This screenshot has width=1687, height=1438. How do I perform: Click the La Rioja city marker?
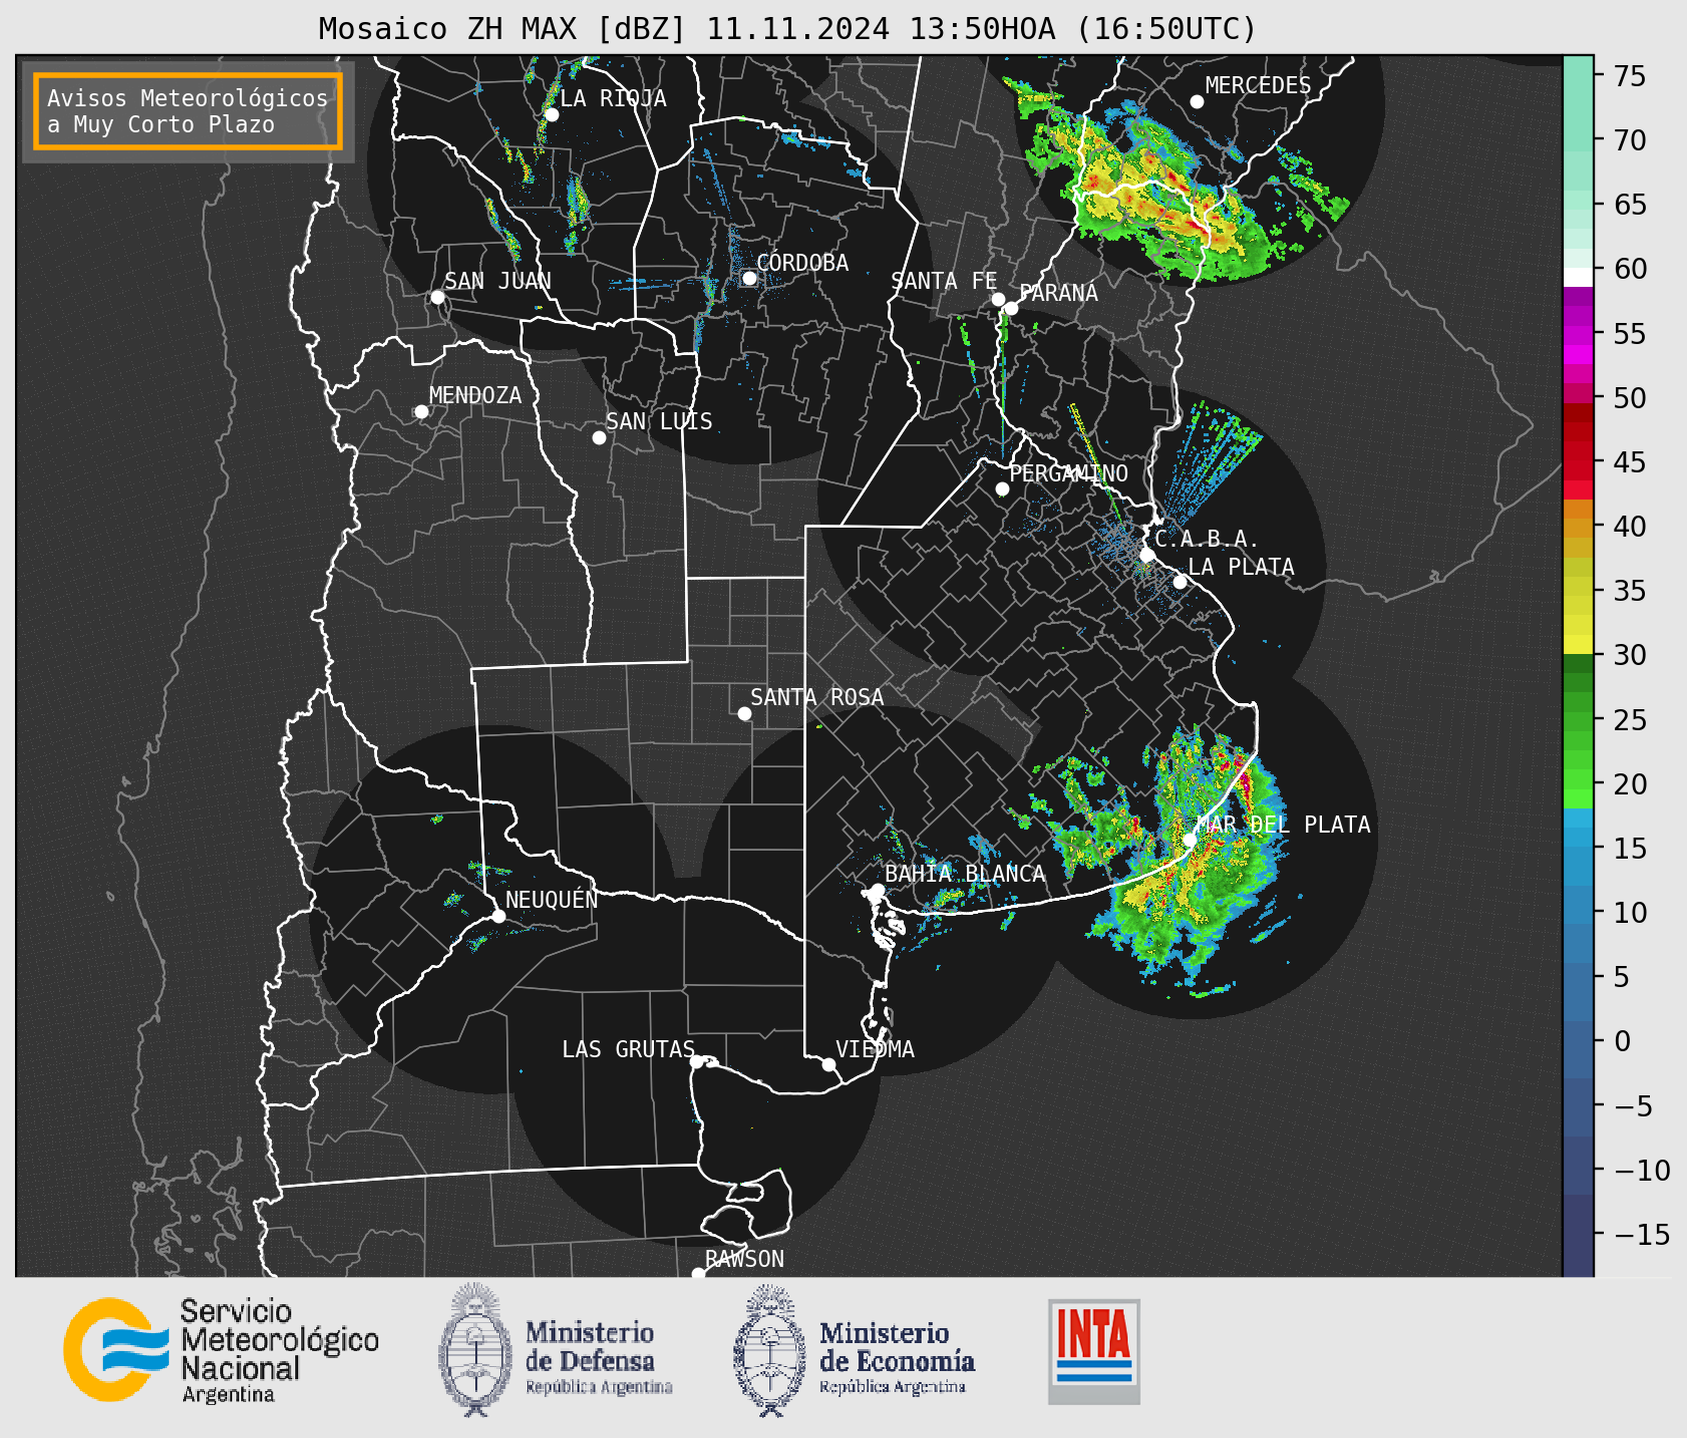551,115
